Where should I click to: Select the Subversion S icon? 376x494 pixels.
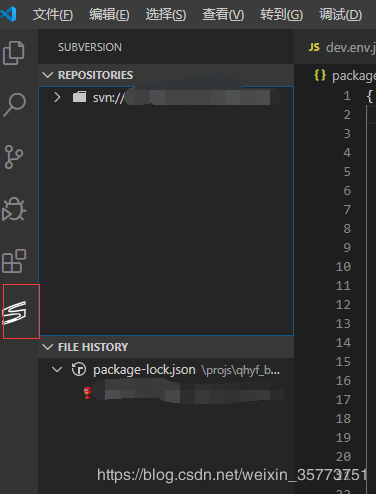14,312
